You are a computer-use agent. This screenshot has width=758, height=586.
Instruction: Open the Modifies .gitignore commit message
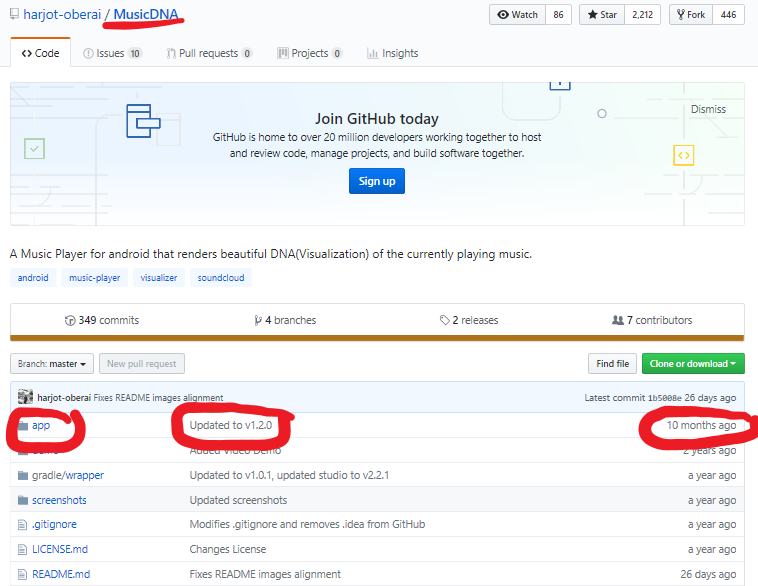(x=307, y=524)
